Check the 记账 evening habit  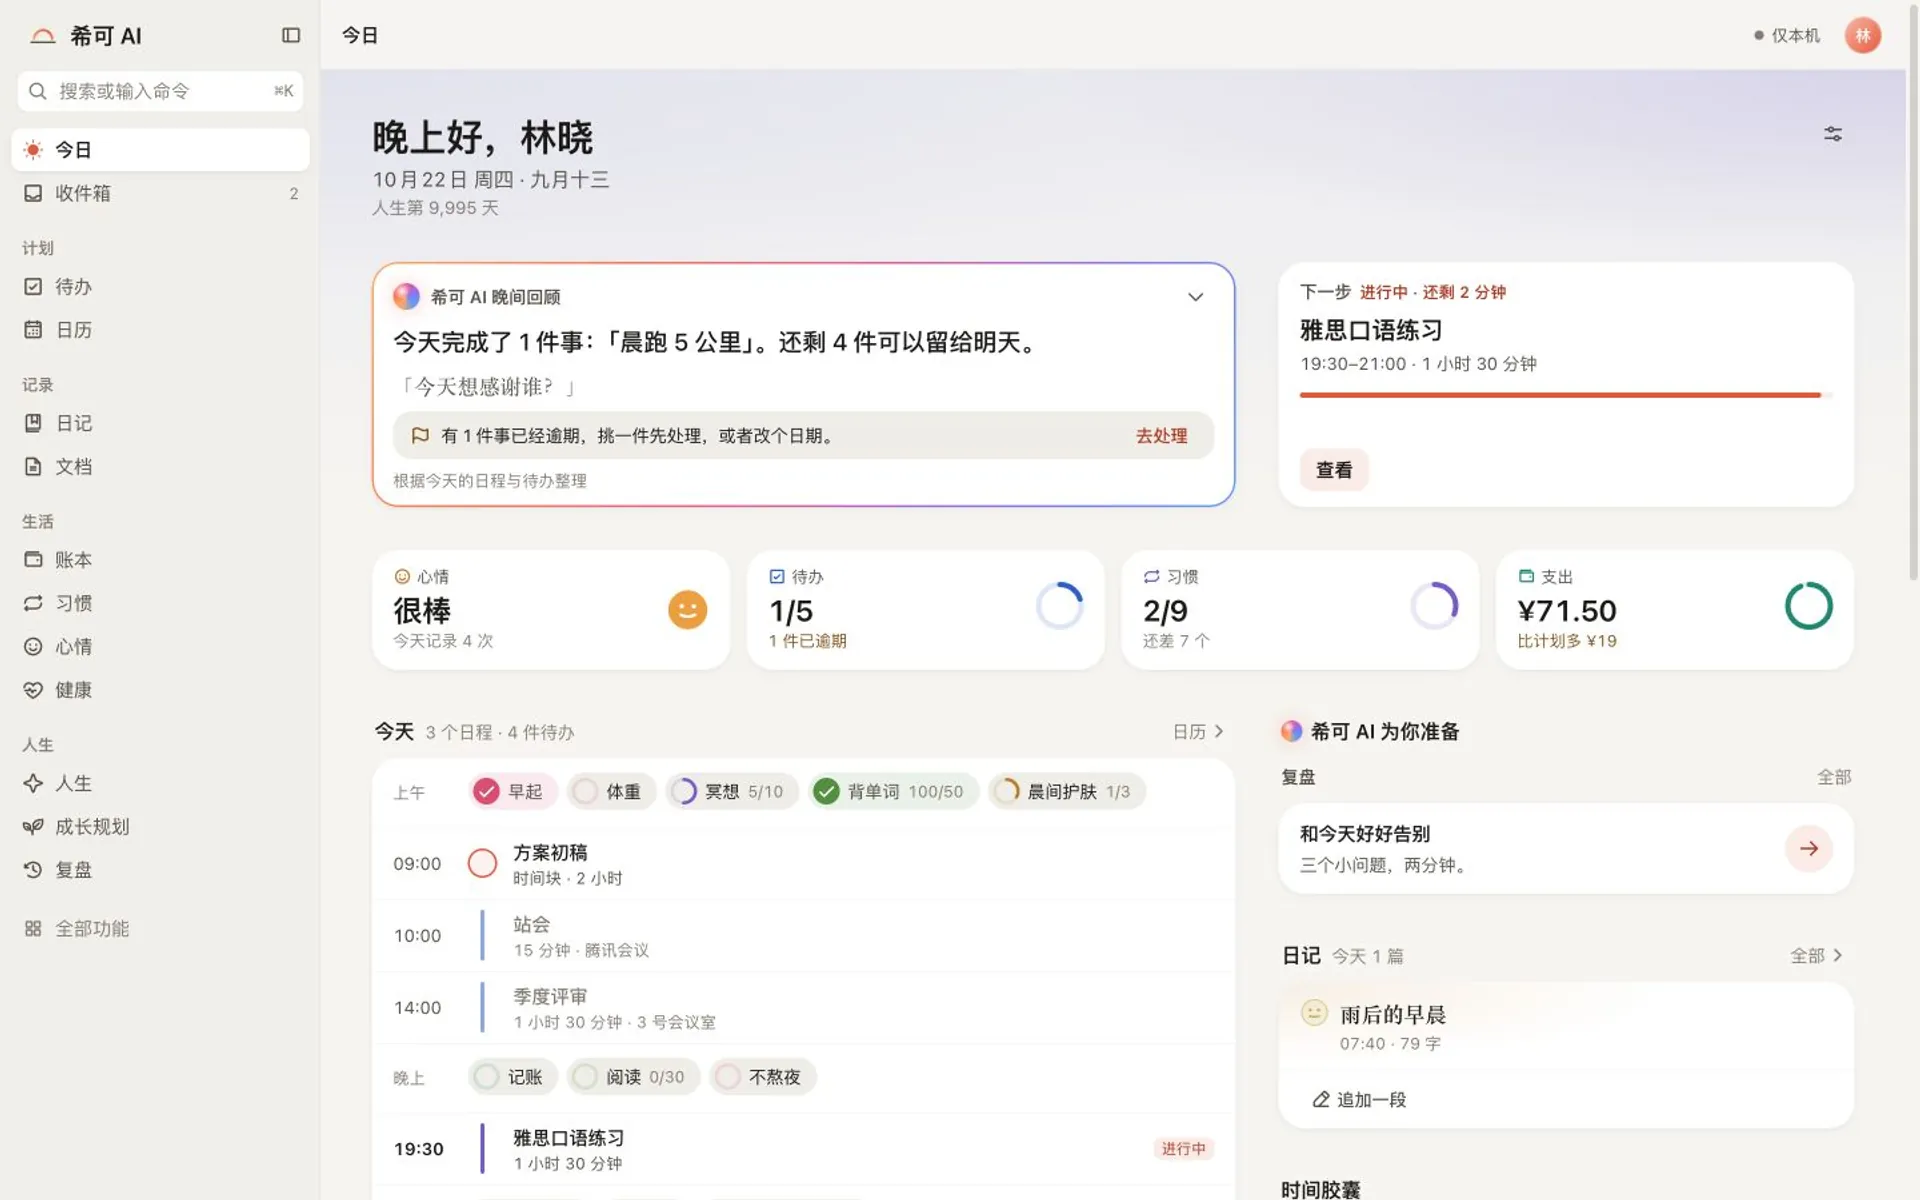click(x=512, y=1077)
